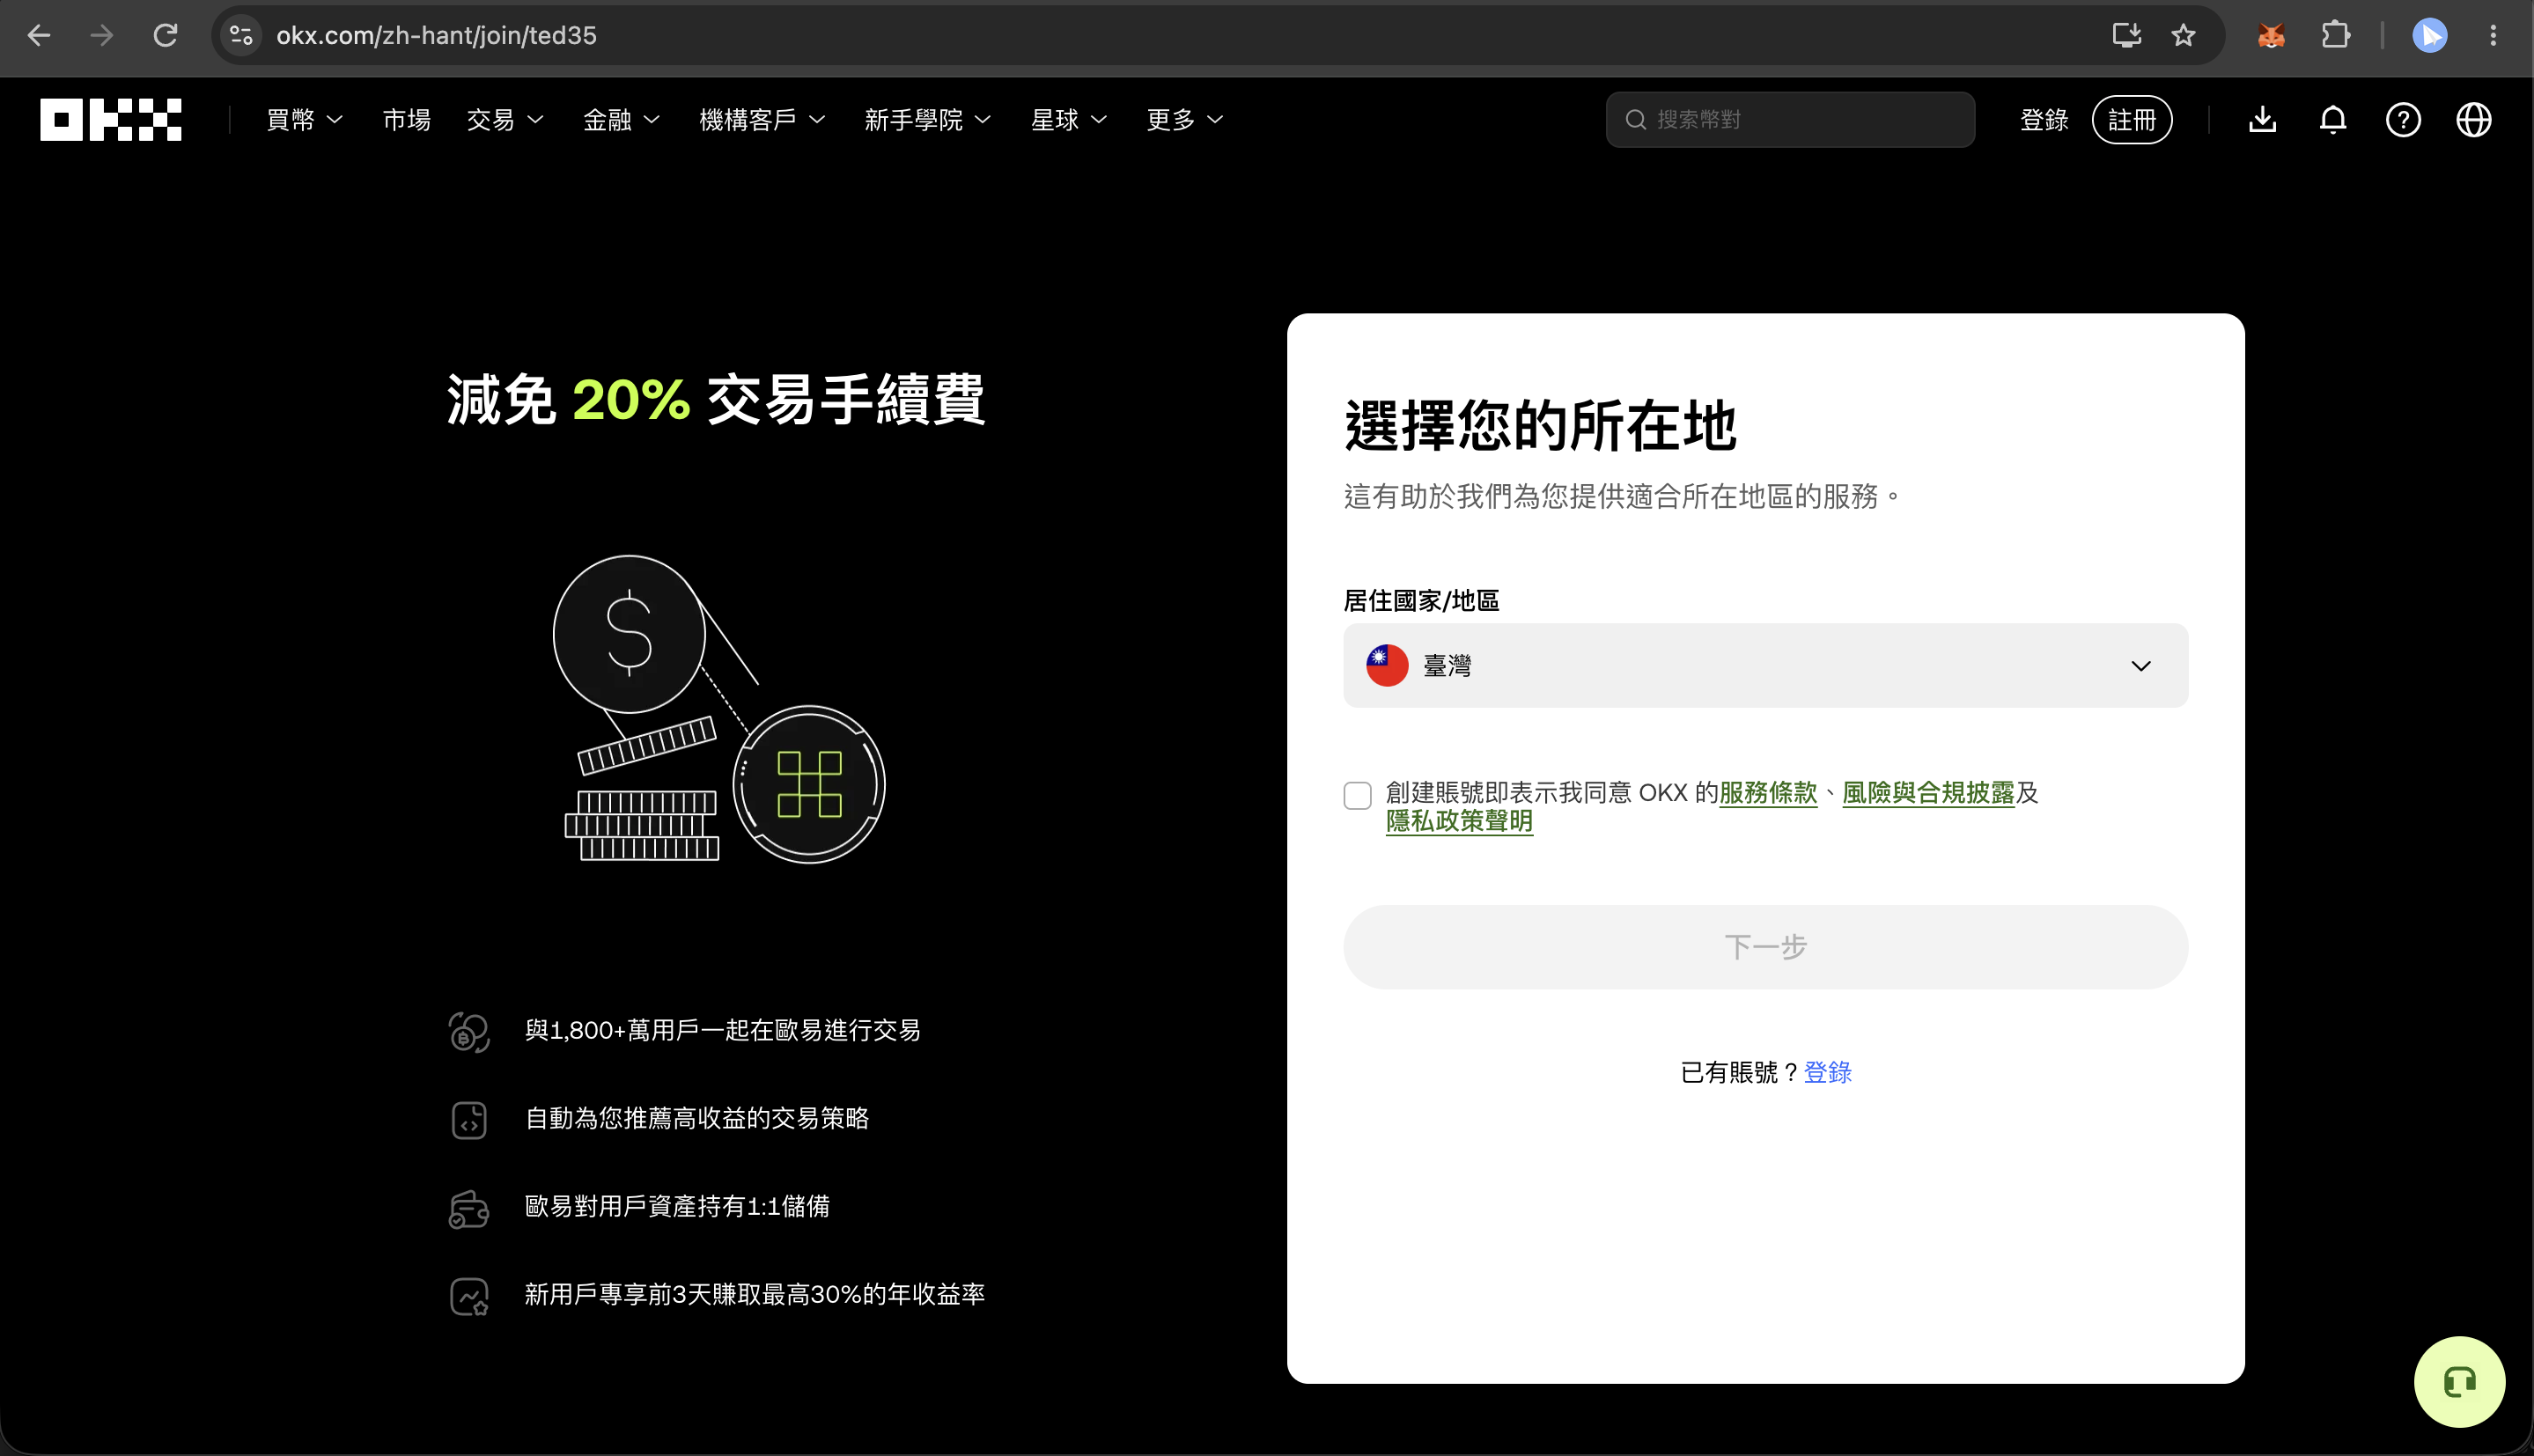
Task: Click the install app icon in address bar
Action: (x=2127, y=36)
